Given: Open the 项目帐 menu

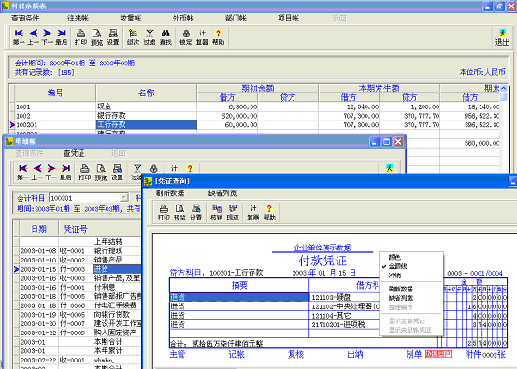Looking at the screenshot, I should [x=289, y=18].
